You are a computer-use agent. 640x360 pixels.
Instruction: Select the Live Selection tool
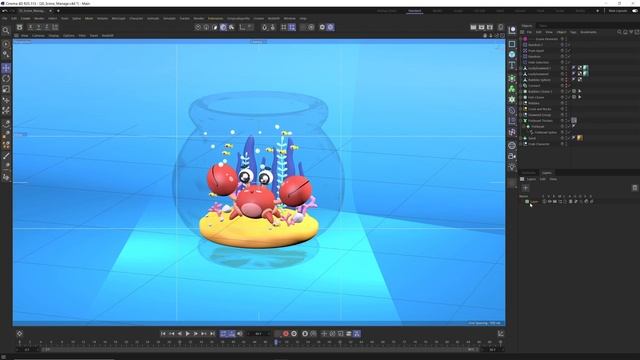[x=6, y=44]
